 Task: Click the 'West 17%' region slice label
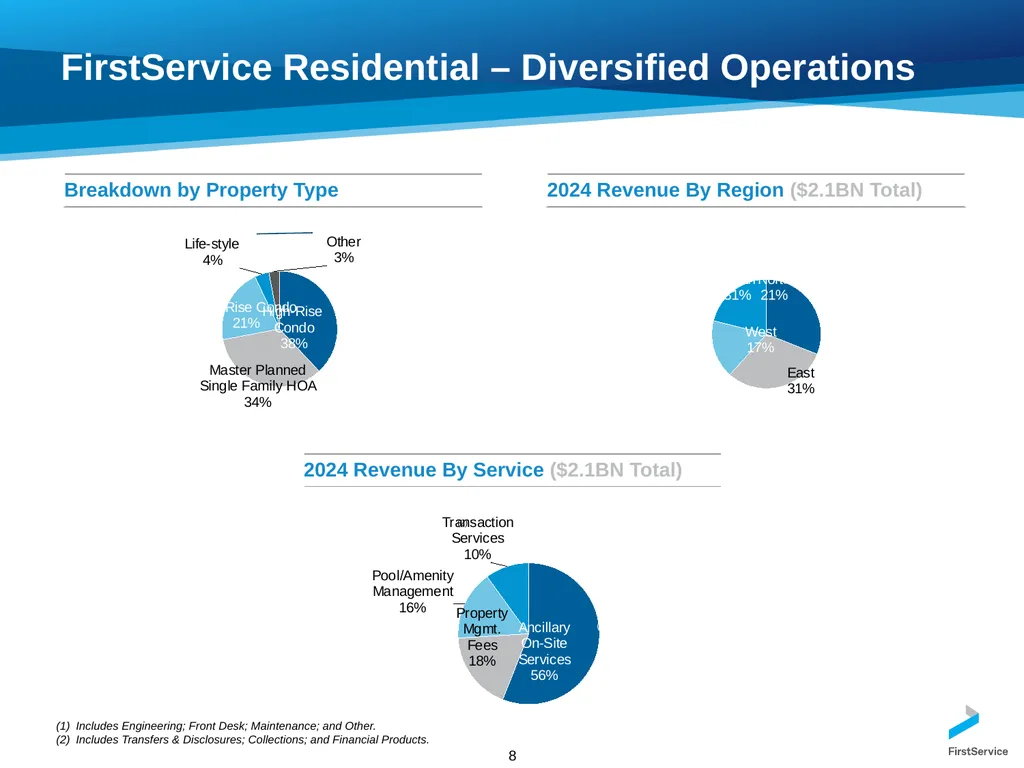point(761,340)
